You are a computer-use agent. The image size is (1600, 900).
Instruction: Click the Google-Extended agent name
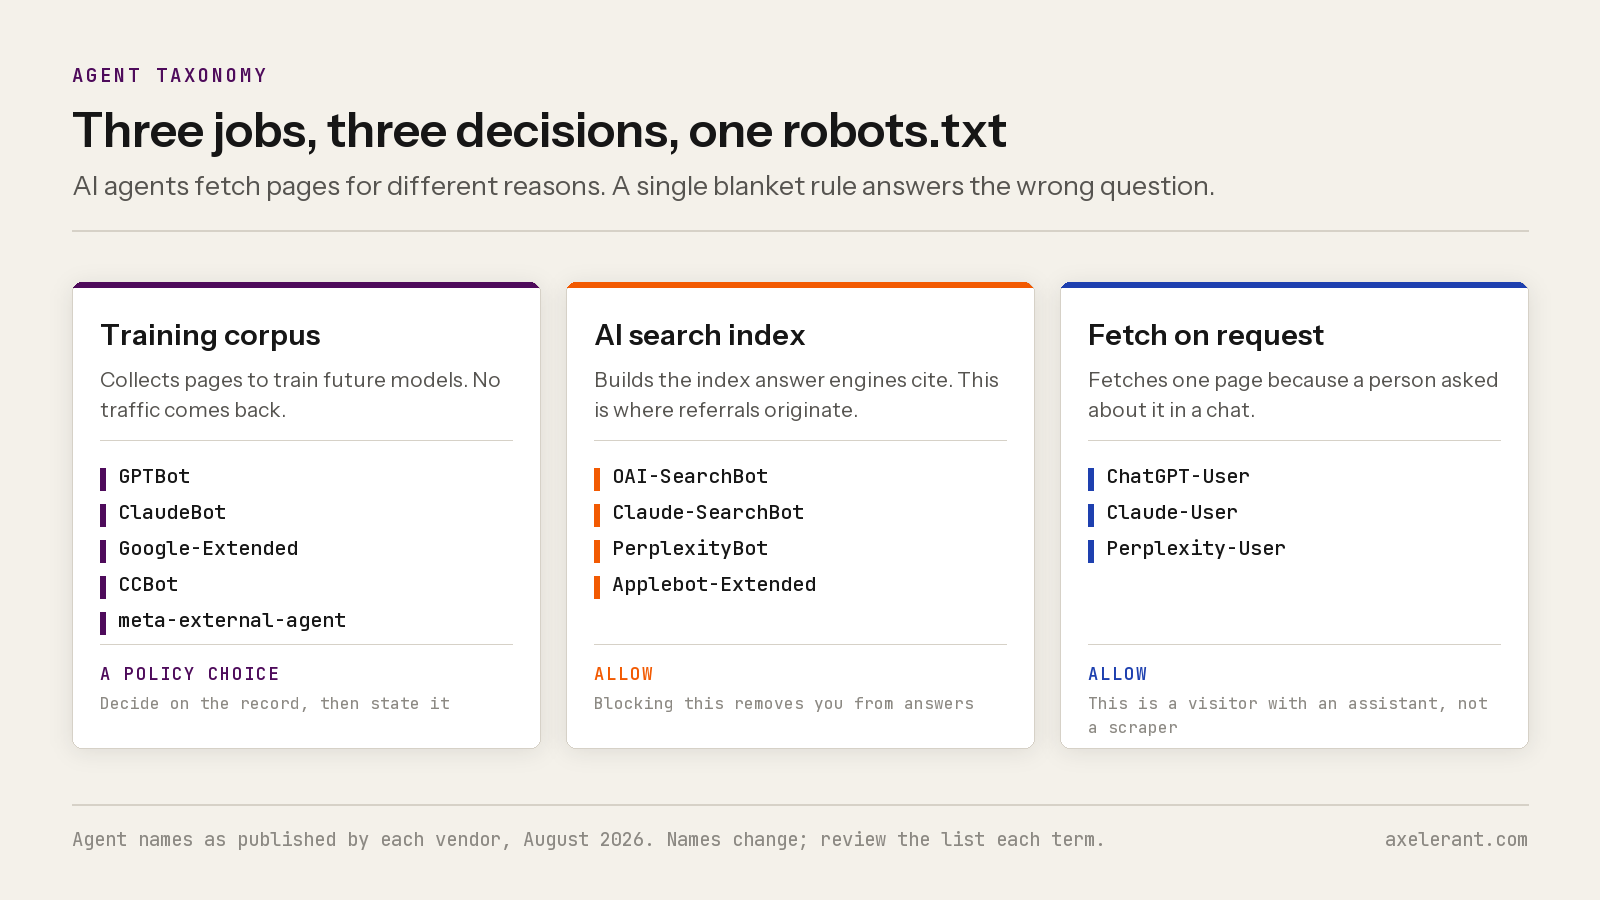tap(208, 549)
